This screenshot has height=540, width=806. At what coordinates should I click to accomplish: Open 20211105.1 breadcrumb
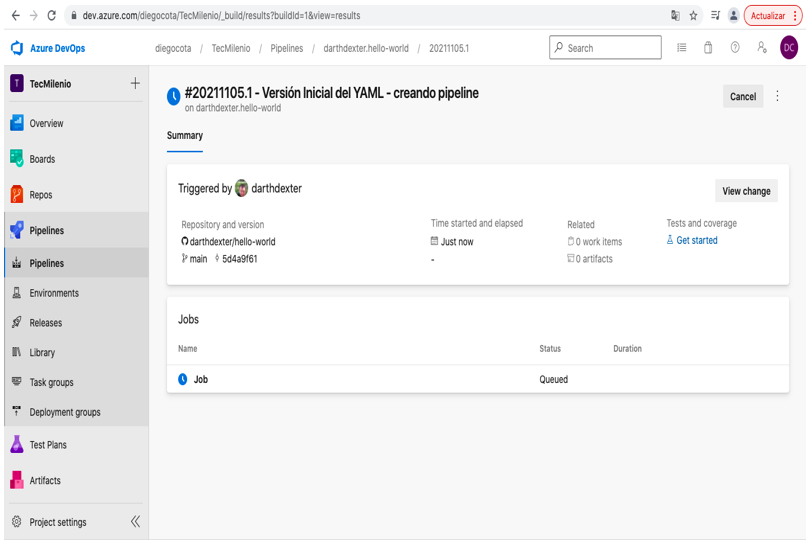click(x=449, y=48)
